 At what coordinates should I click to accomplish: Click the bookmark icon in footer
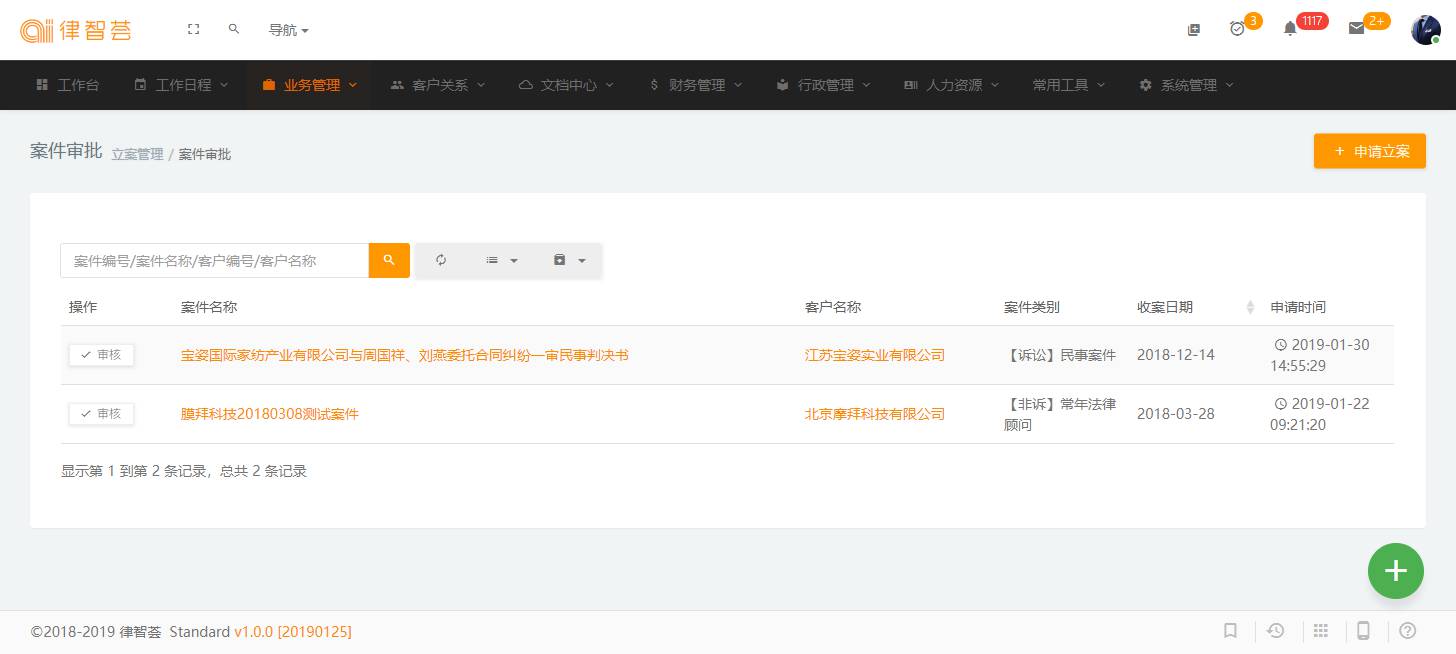click(x=1231, y=631)
